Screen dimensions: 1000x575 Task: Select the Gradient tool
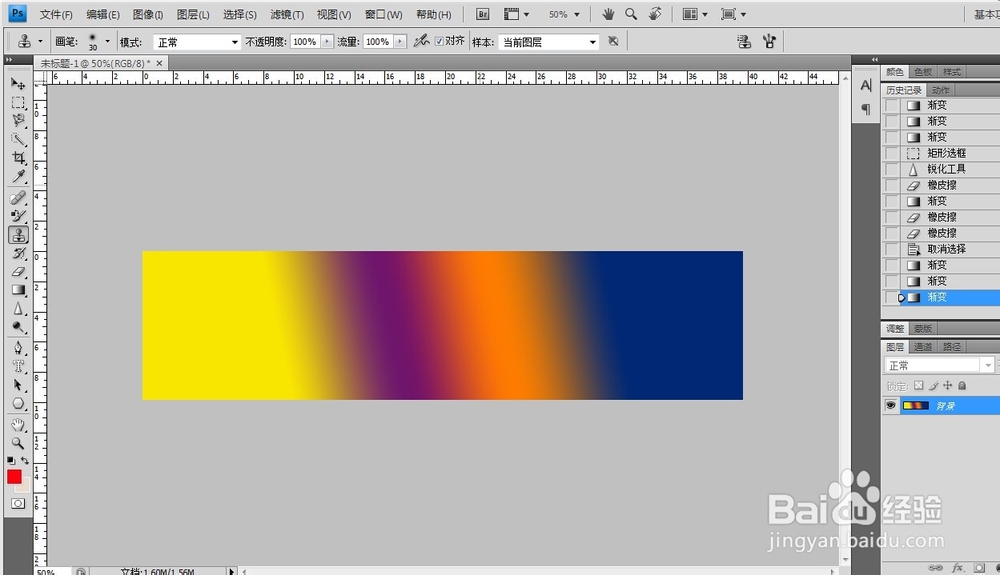click(x=18, y=290)
